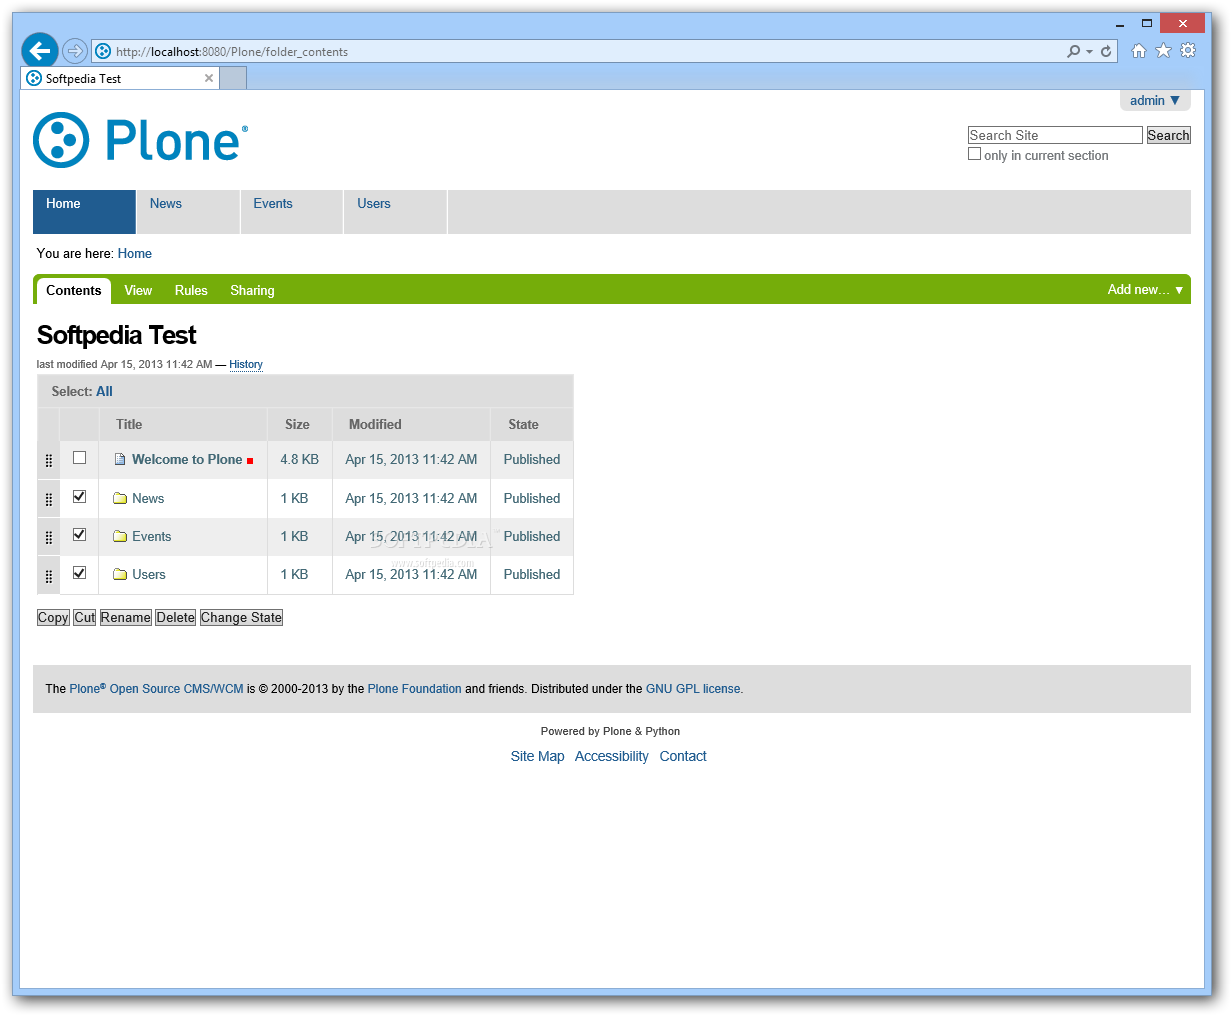Viewport: 1232px width, 1016px height.
Task: Click the Change State button
Action: 241,617
